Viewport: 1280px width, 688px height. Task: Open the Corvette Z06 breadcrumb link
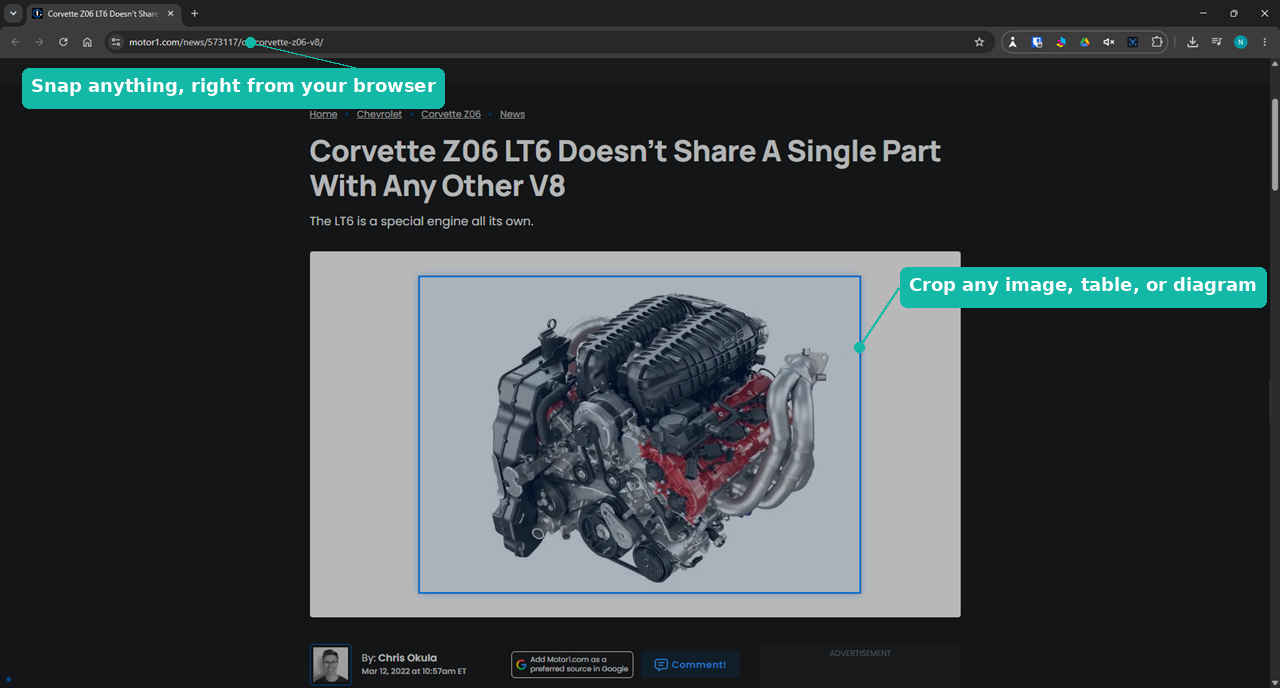pos(451,114)
